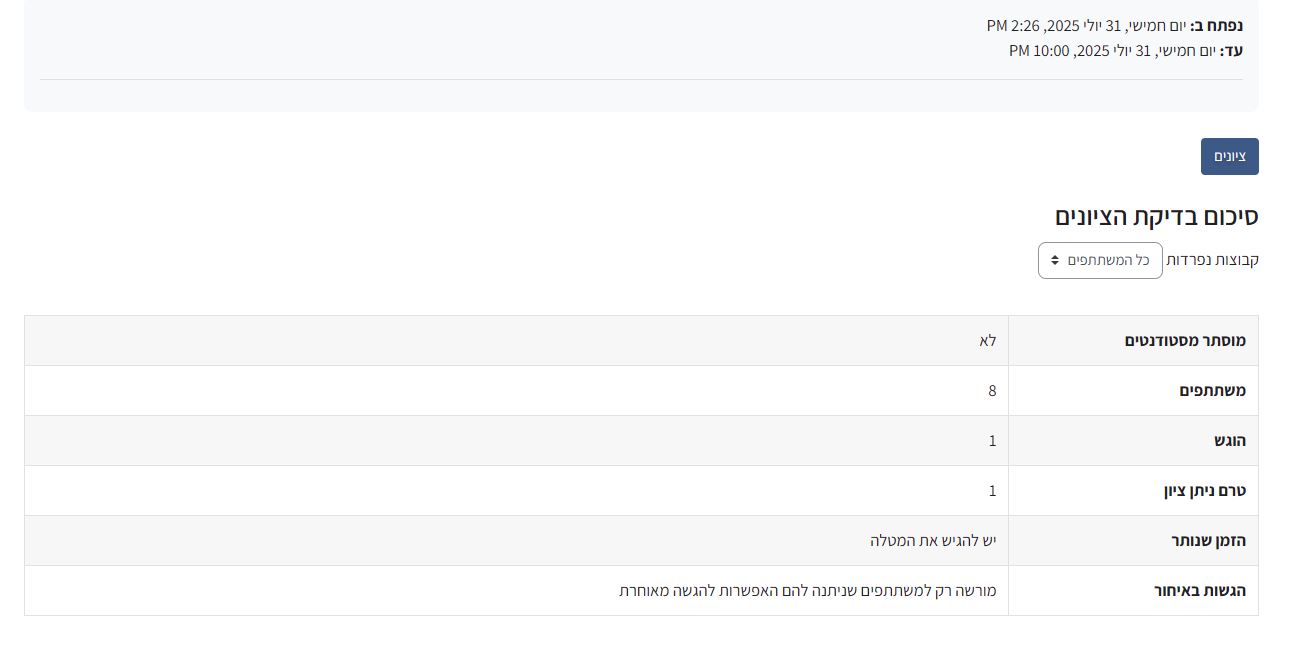The image size is (1289, 650).
Task: Click the value 1 in the הוגש row
Action: (x=992, y=441)
